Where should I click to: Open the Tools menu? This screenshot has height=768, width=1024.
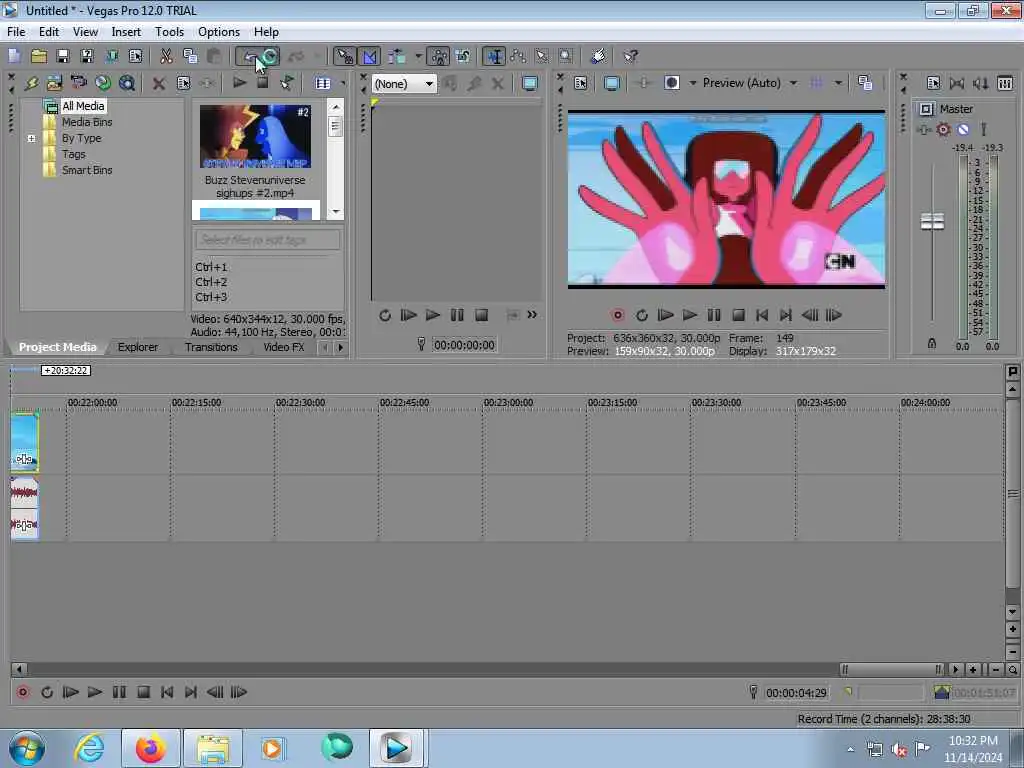[x=169, y=31]
